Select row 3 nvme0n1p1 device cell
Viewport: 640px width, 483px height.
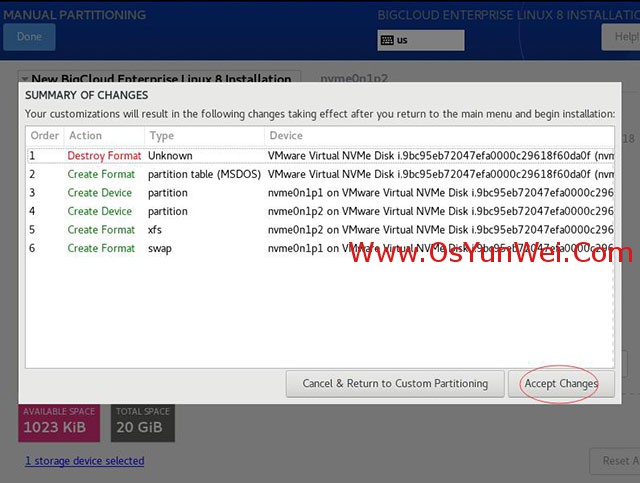coord(440,193)
